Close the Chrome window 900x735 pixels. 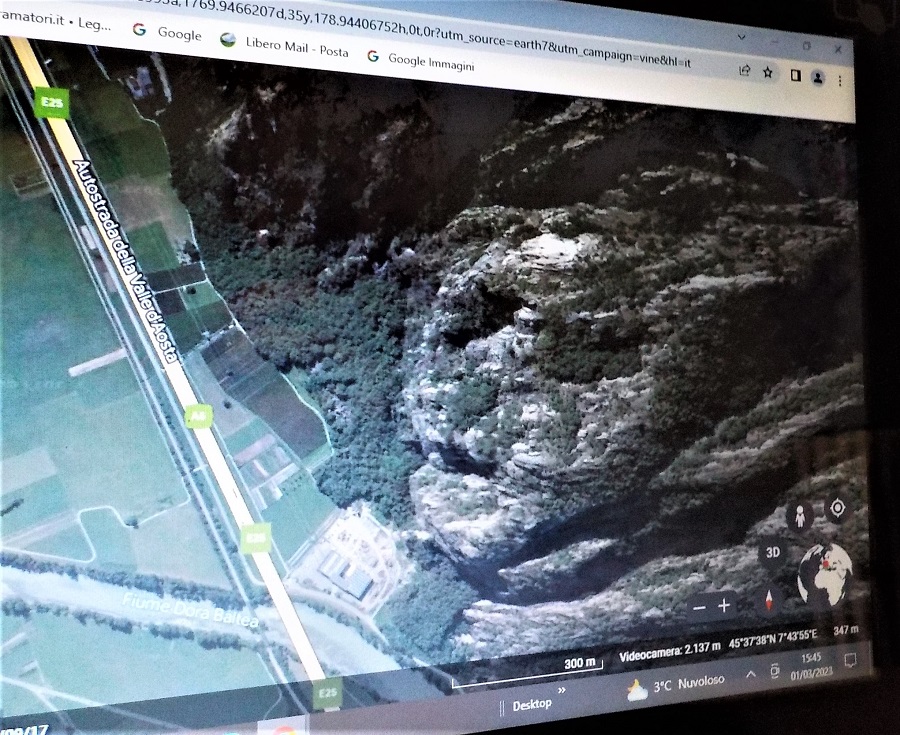click(x=838, y=49)
